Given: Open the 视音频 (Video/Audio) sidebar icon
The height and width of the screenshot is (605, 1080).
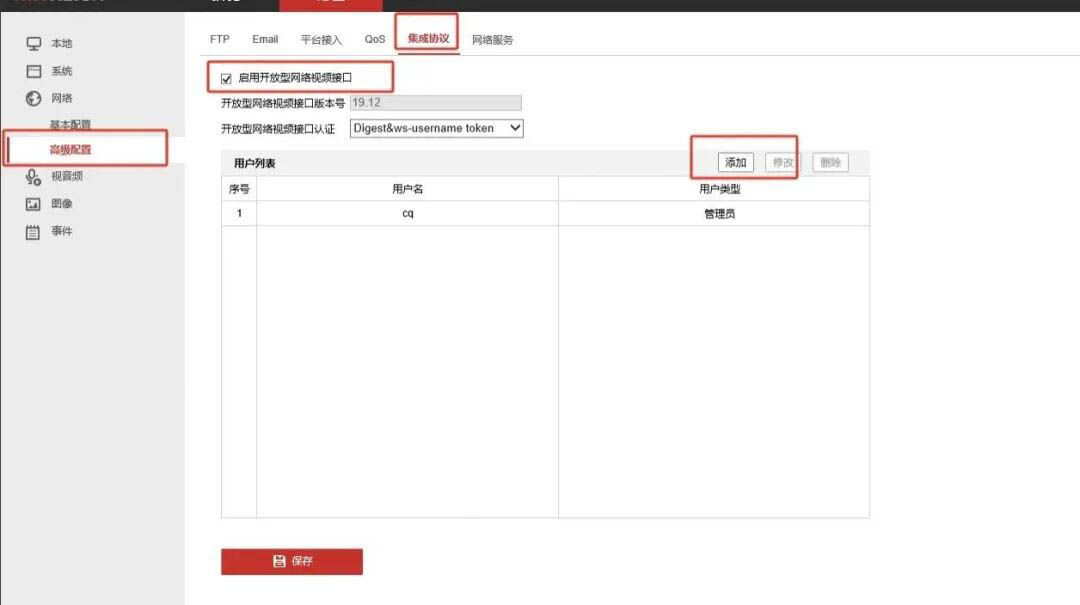Looking at the screenshot, I should (x=33, y=177).
